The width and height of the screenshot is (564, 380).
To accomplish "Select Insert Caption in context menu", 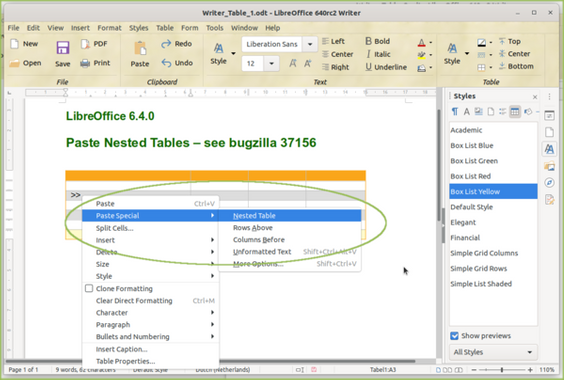I will tap(150, 349).
